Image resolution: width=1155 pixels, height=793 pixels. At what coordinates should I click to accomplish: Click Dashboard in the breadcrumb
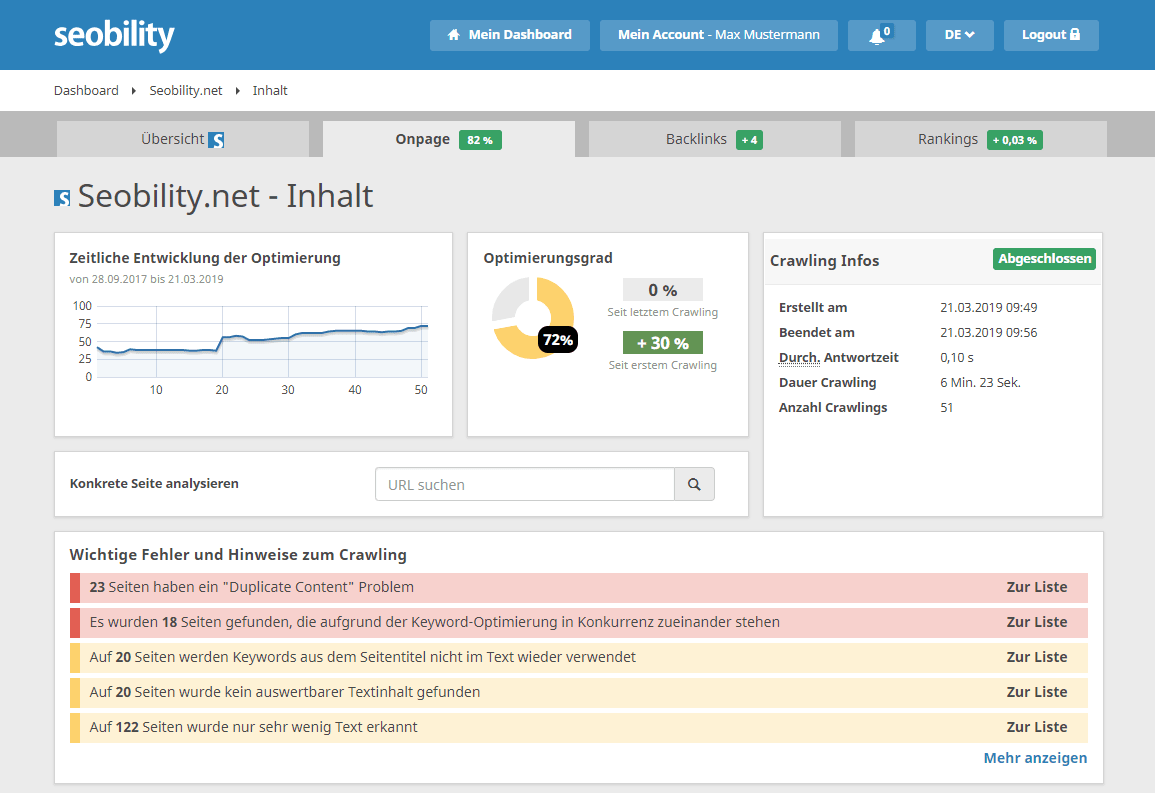pos(86,90)
